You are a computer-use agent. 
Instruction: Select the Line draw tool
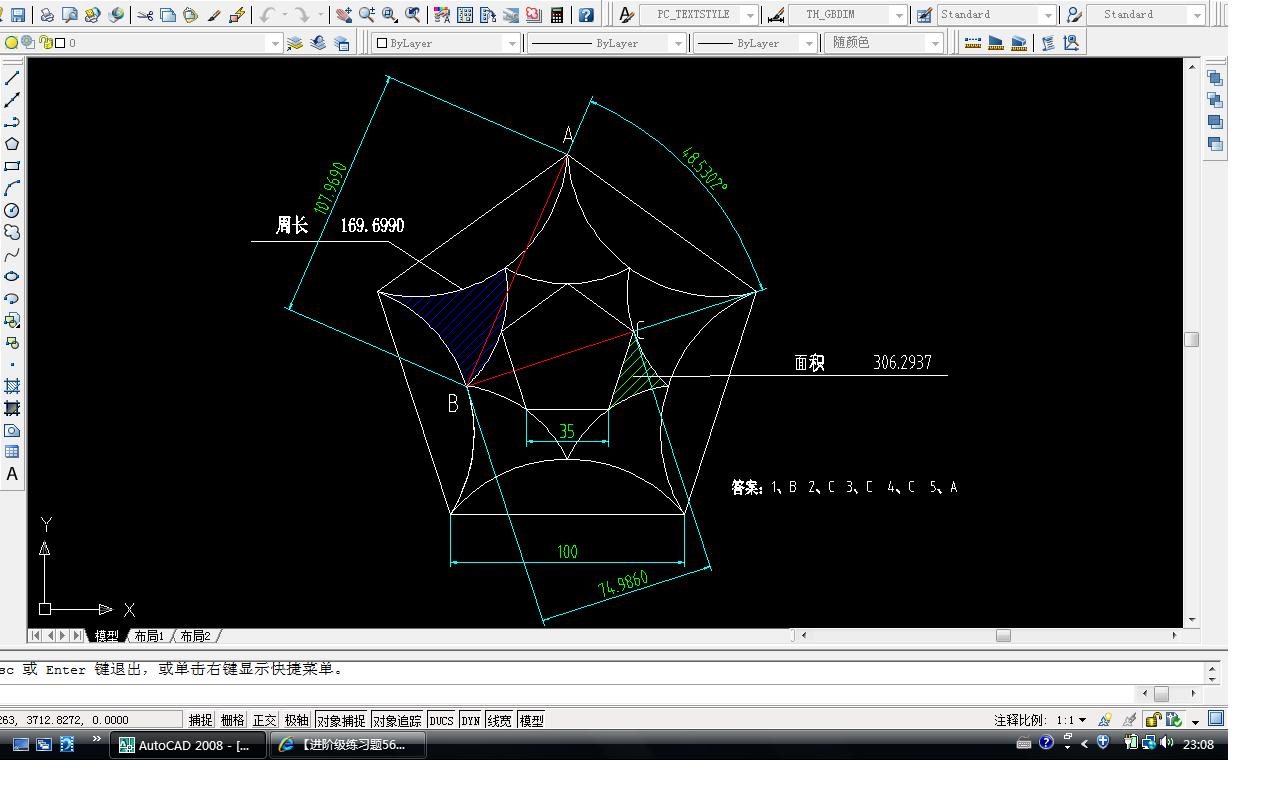point(12,77)
